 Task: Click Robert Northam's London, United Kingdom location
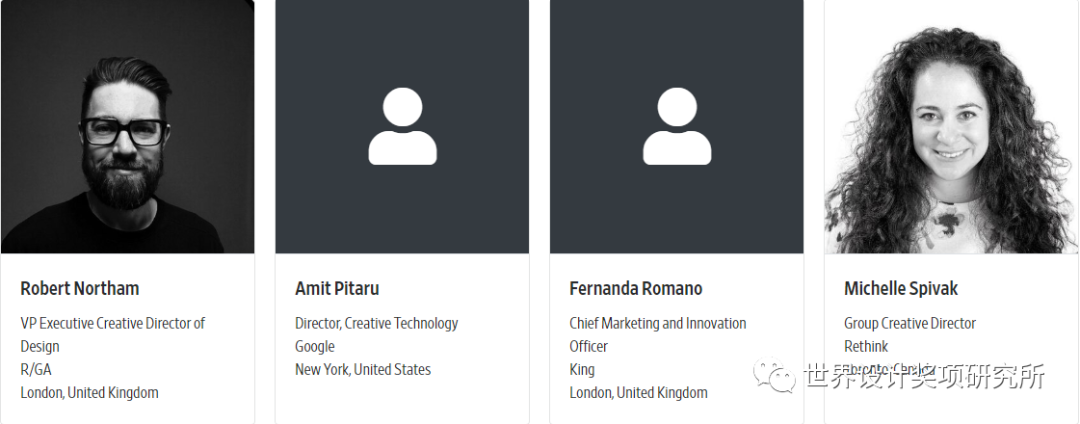tap(90, 392)
